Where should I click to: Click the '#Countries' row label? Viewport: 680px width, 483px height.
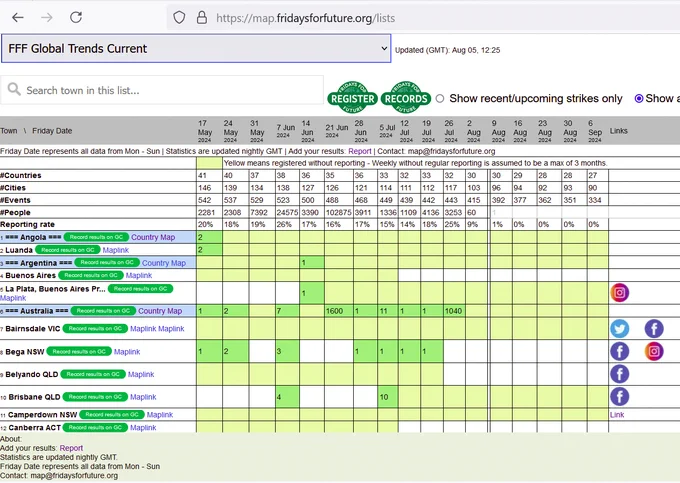pos(21,176)
